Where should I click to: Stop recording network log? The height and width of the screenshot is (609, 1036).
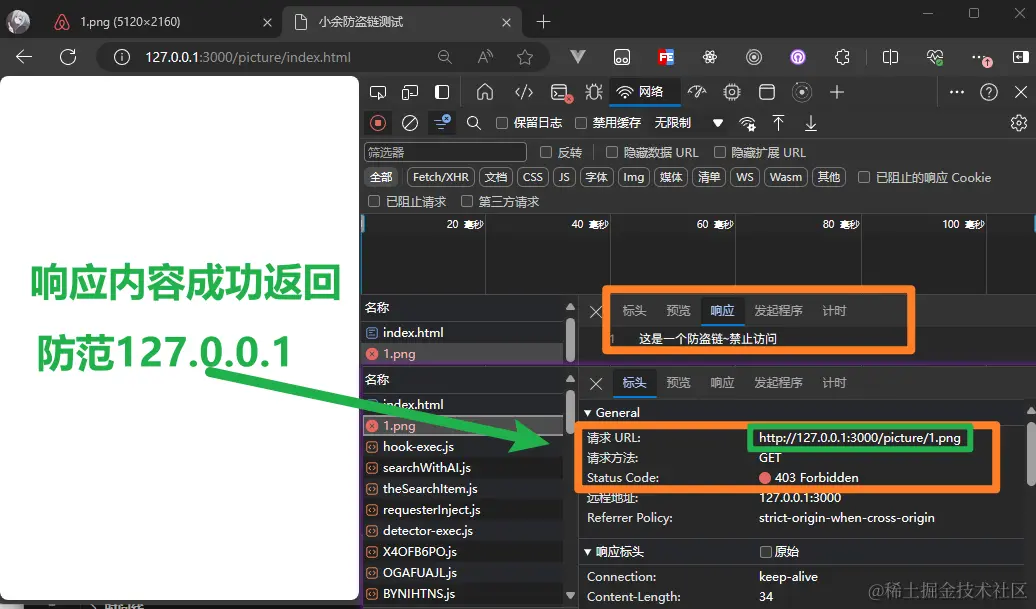[x=378, y=123]
